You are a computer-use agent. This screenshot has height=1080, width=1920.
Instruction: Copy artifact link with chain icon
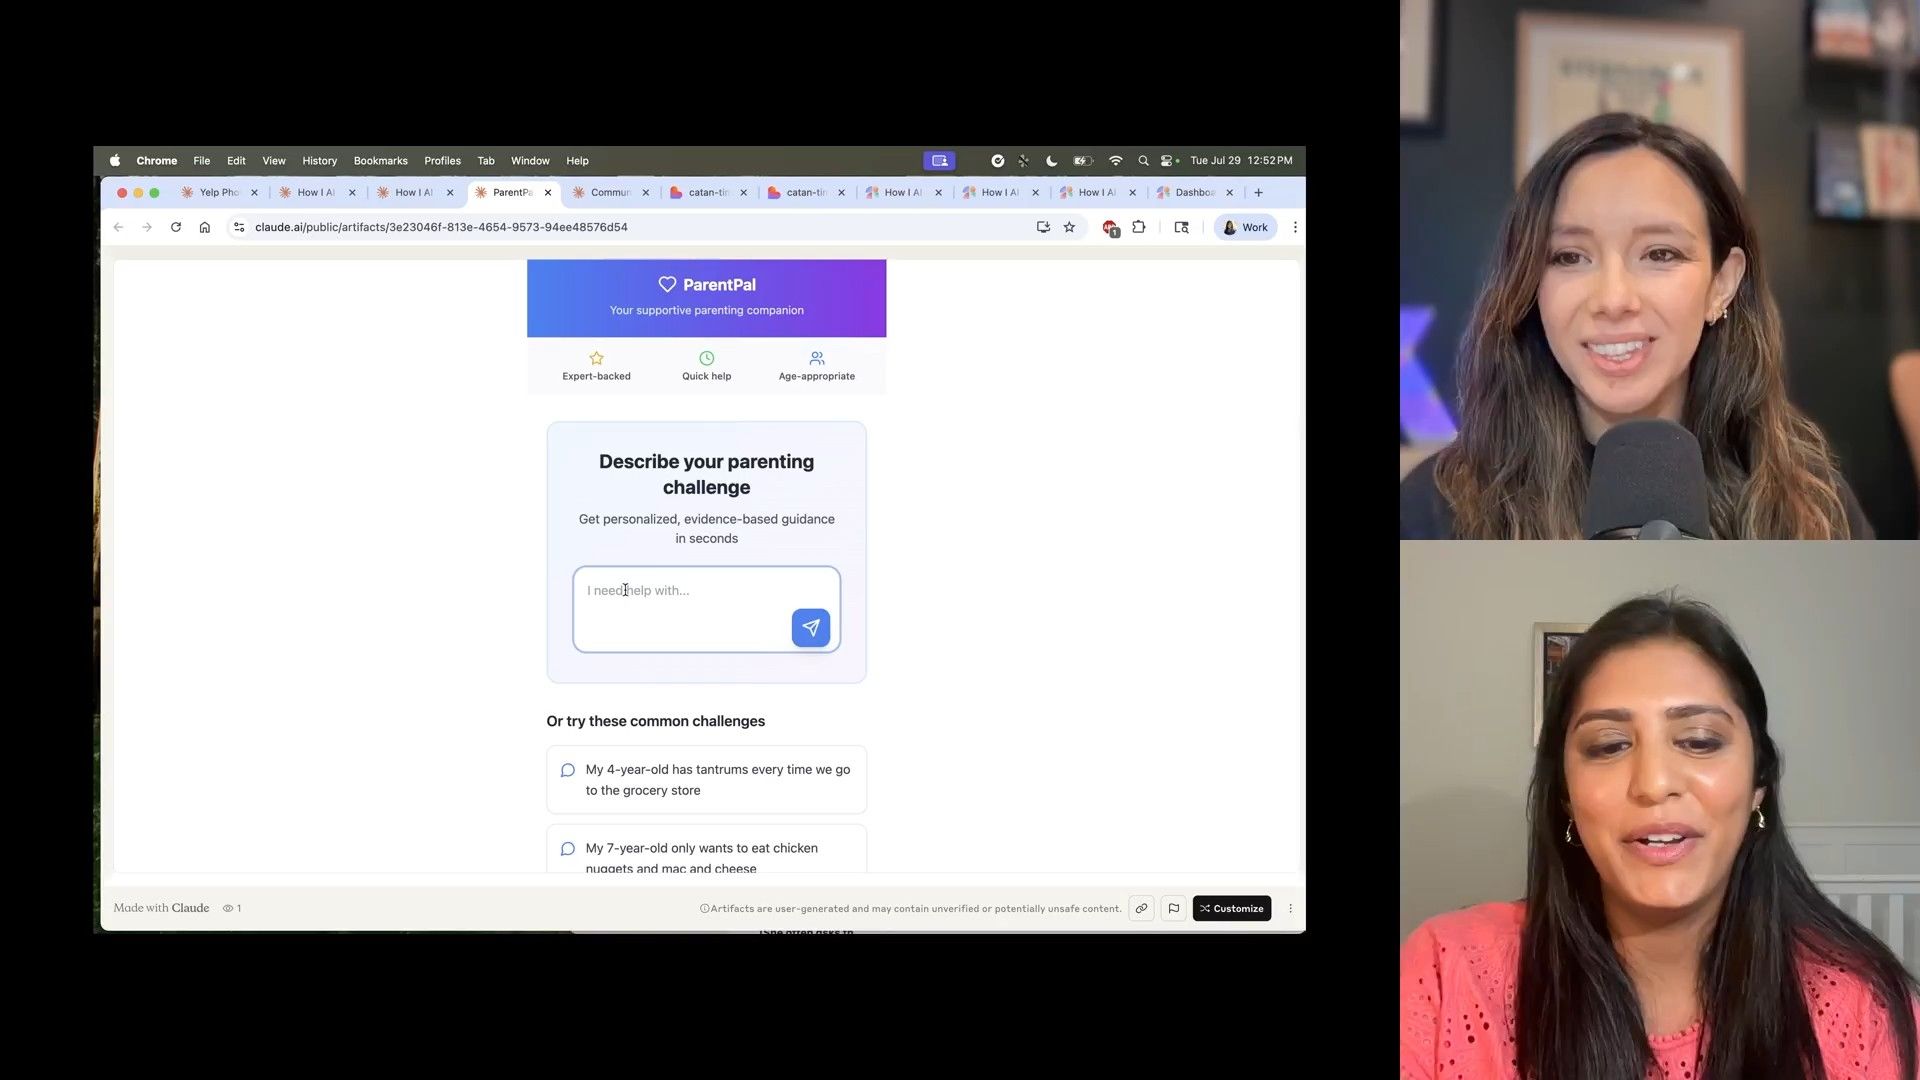tap(1141, 908)
